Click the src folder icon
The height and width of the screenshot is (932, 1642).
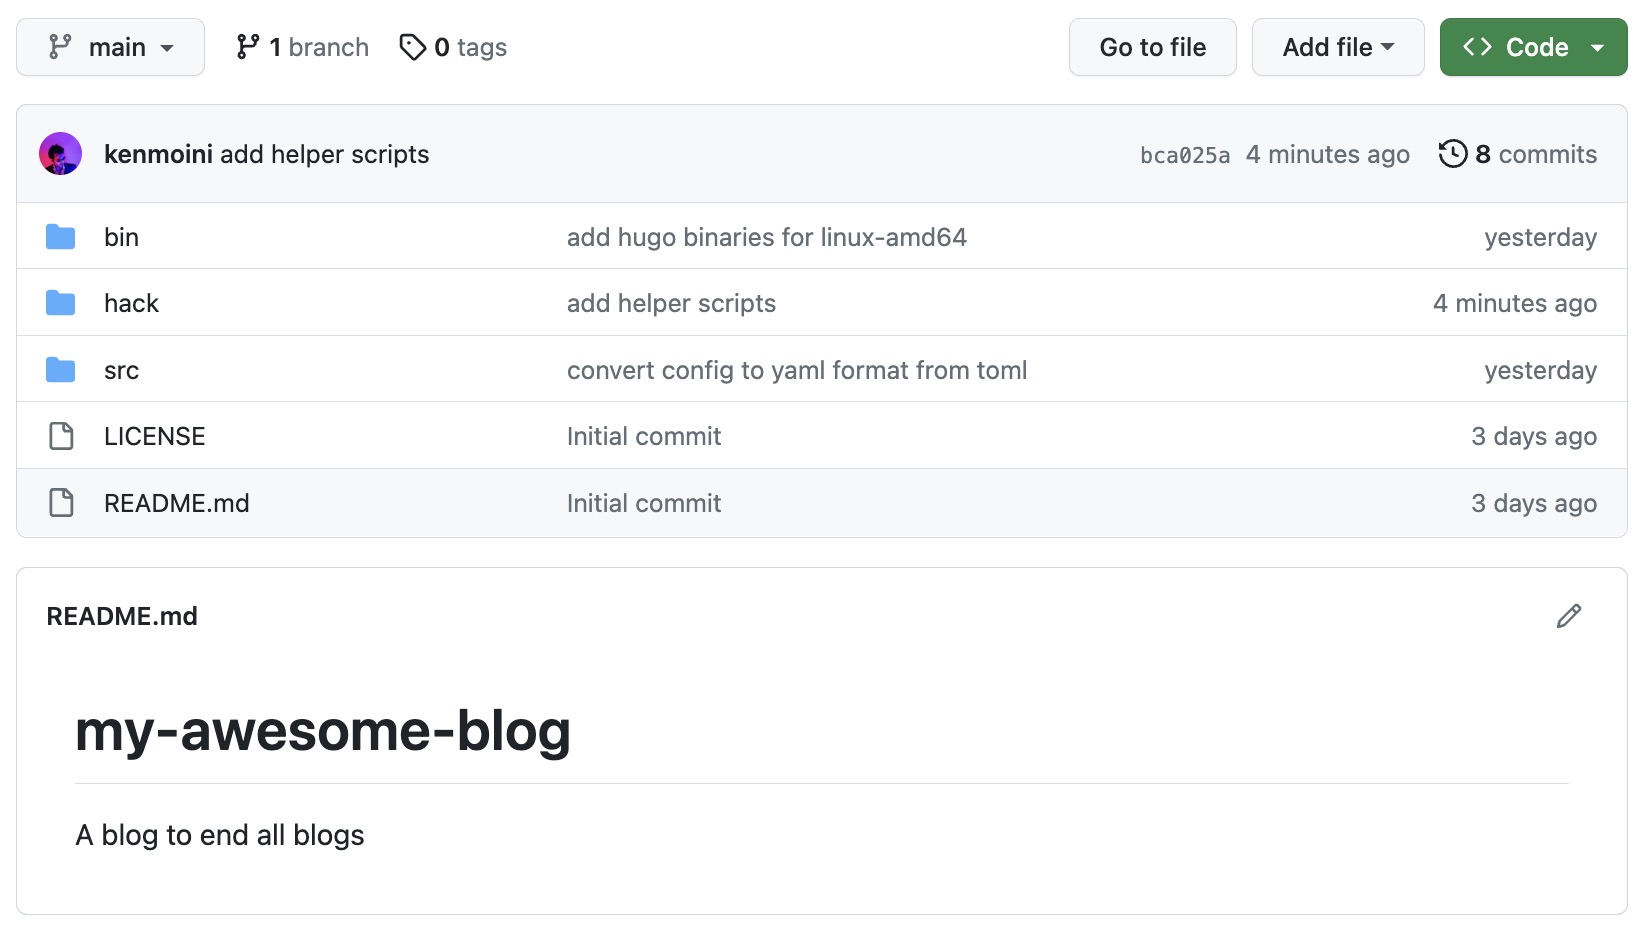[61, 370]
